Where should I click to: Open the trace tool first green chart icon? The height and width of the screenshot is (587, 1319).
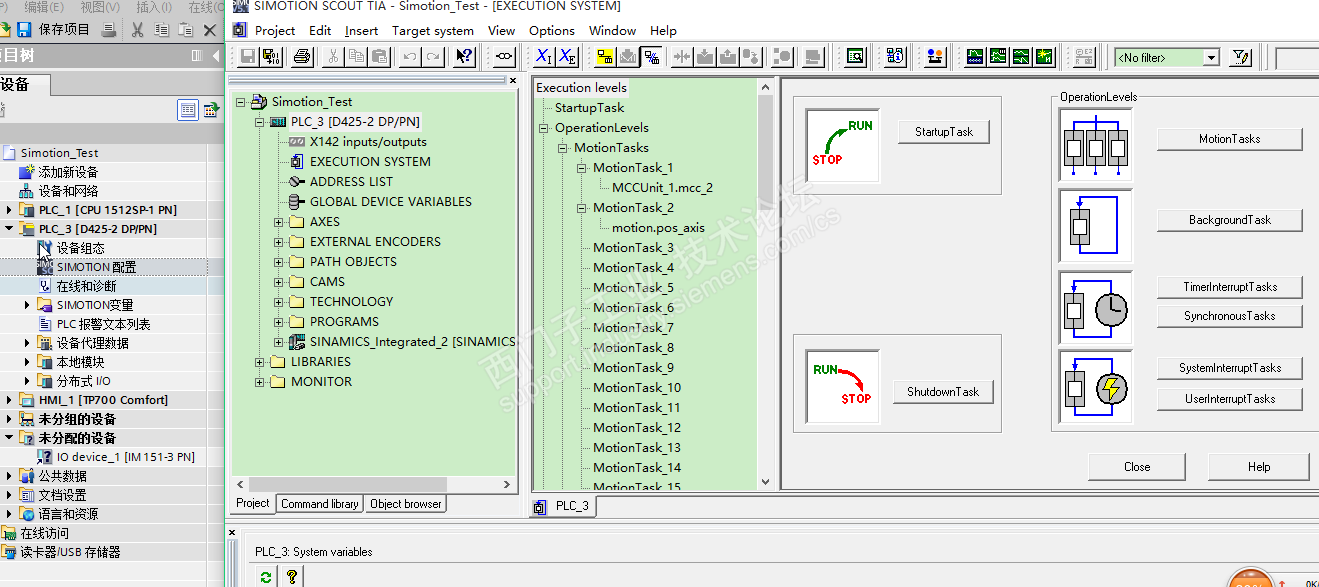click(975, 57)
